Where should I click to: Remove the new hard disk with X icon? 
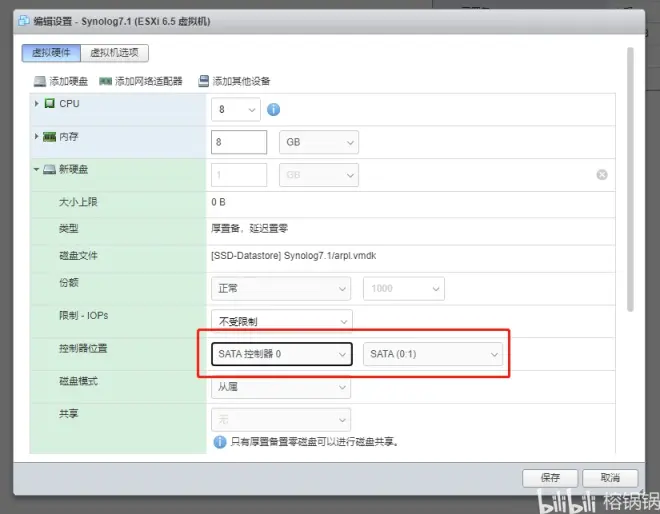click(x=602, y=175)
